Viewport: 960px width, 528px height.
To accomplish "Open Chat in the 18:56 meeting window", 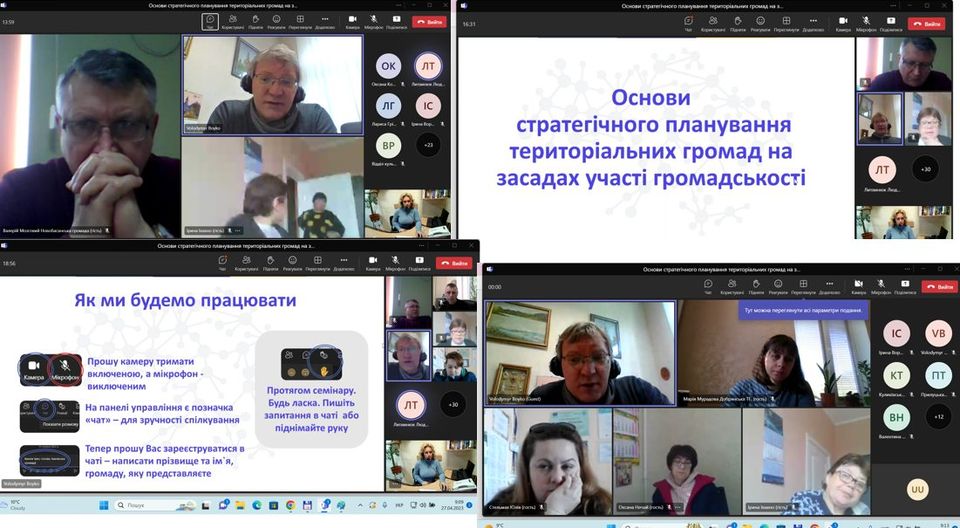I will coord(222,263).
